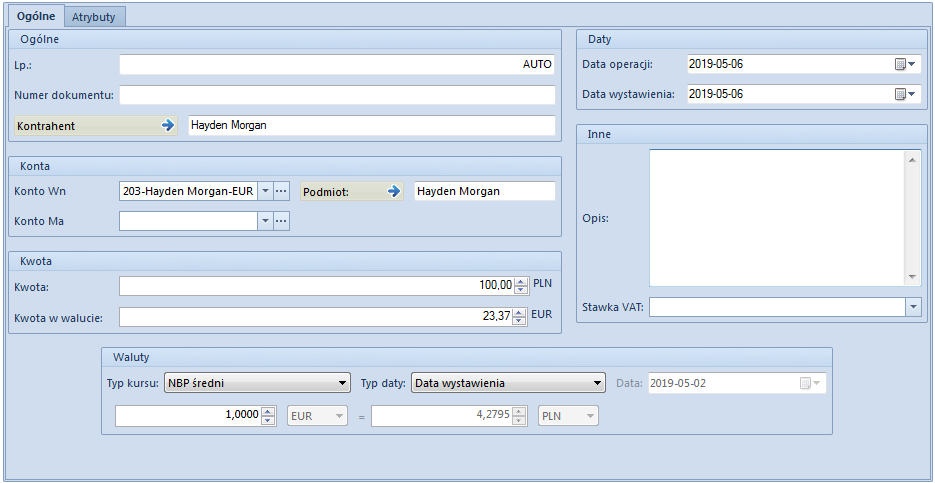Increase Kwota value with up spinner

coord(521,282)
